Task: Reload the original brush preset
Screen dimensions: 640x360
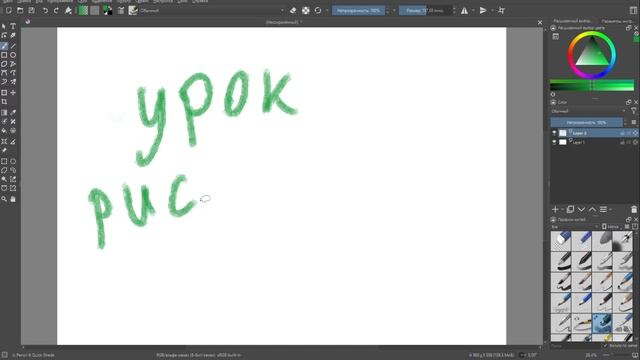Action: coord(318,11)
